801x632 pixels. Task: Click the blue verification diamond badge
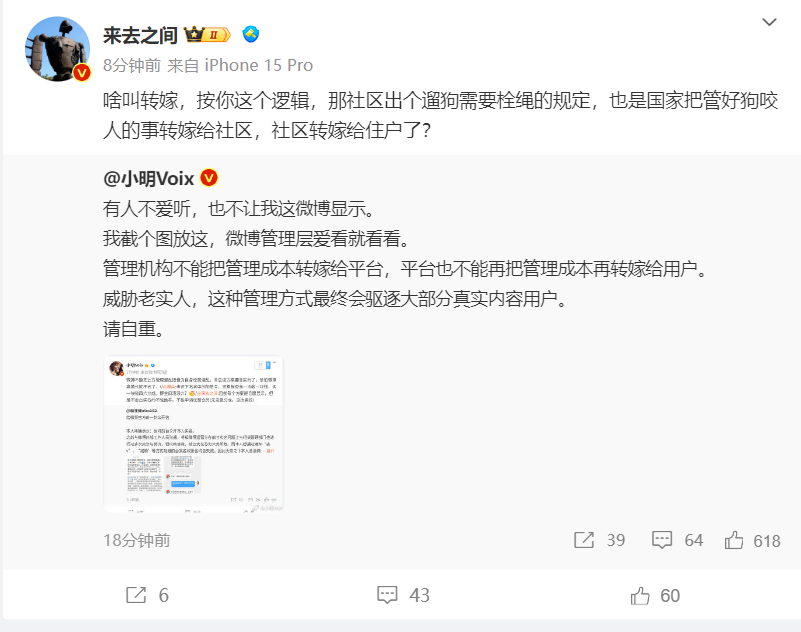(250, 34)
